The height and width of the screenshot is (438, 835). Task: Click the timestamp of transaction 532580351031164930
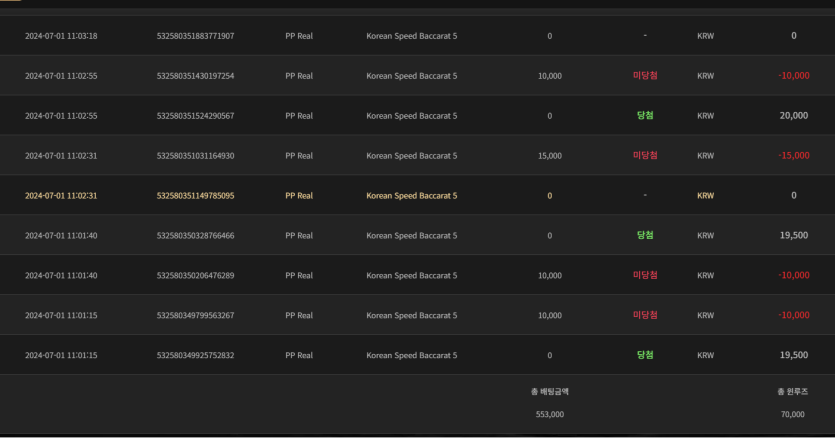coord(61,156)
